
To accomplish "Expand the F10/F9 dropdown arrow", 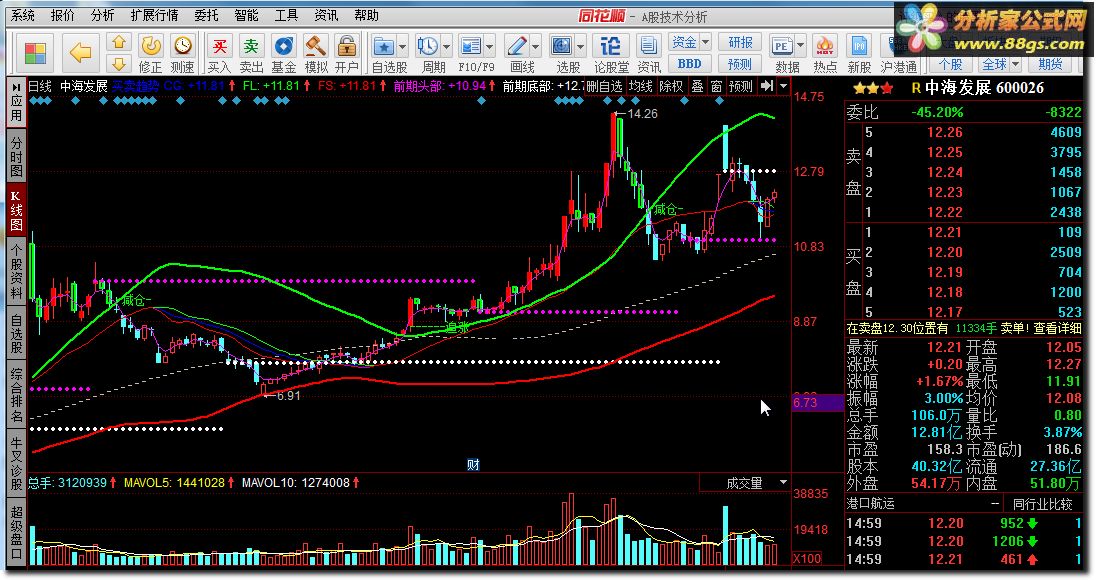I will [x=489, y=47].
